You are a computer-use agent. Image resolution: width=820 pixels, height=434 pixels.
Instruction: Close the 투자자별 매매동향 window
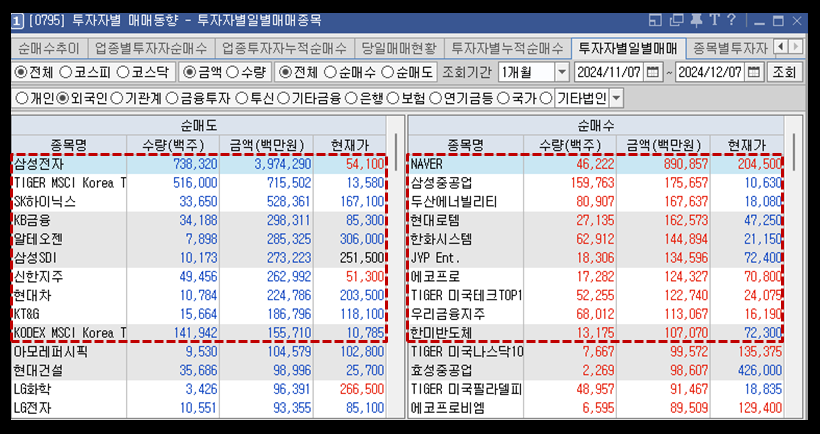(x=797, y=21)
